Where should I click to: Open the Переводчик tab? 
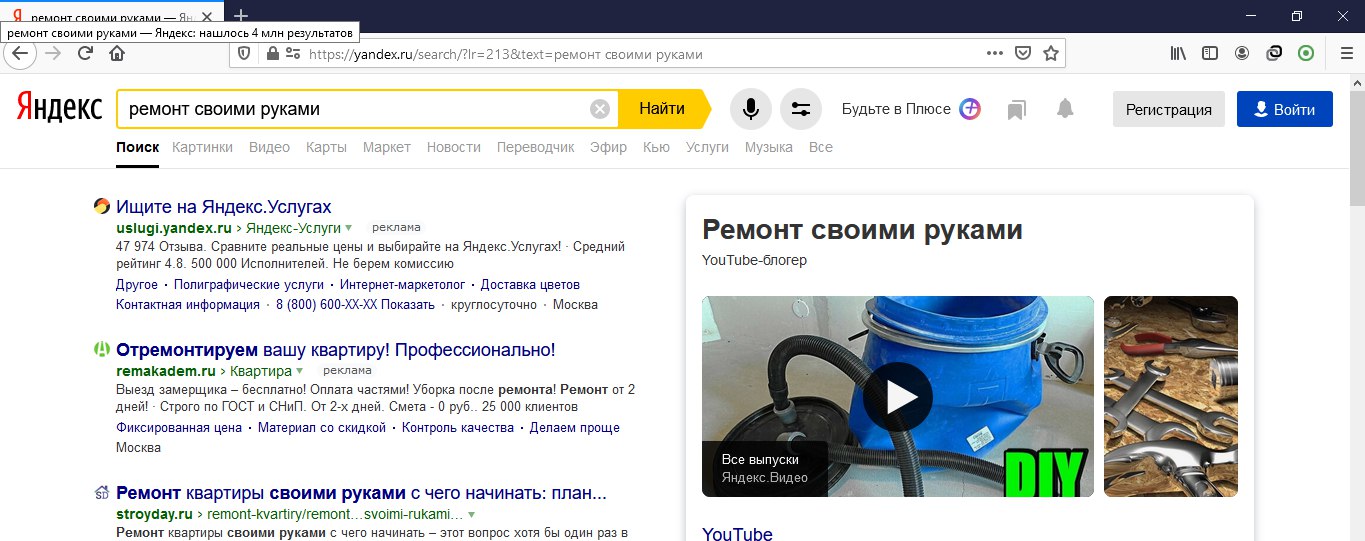pos(536,147)
